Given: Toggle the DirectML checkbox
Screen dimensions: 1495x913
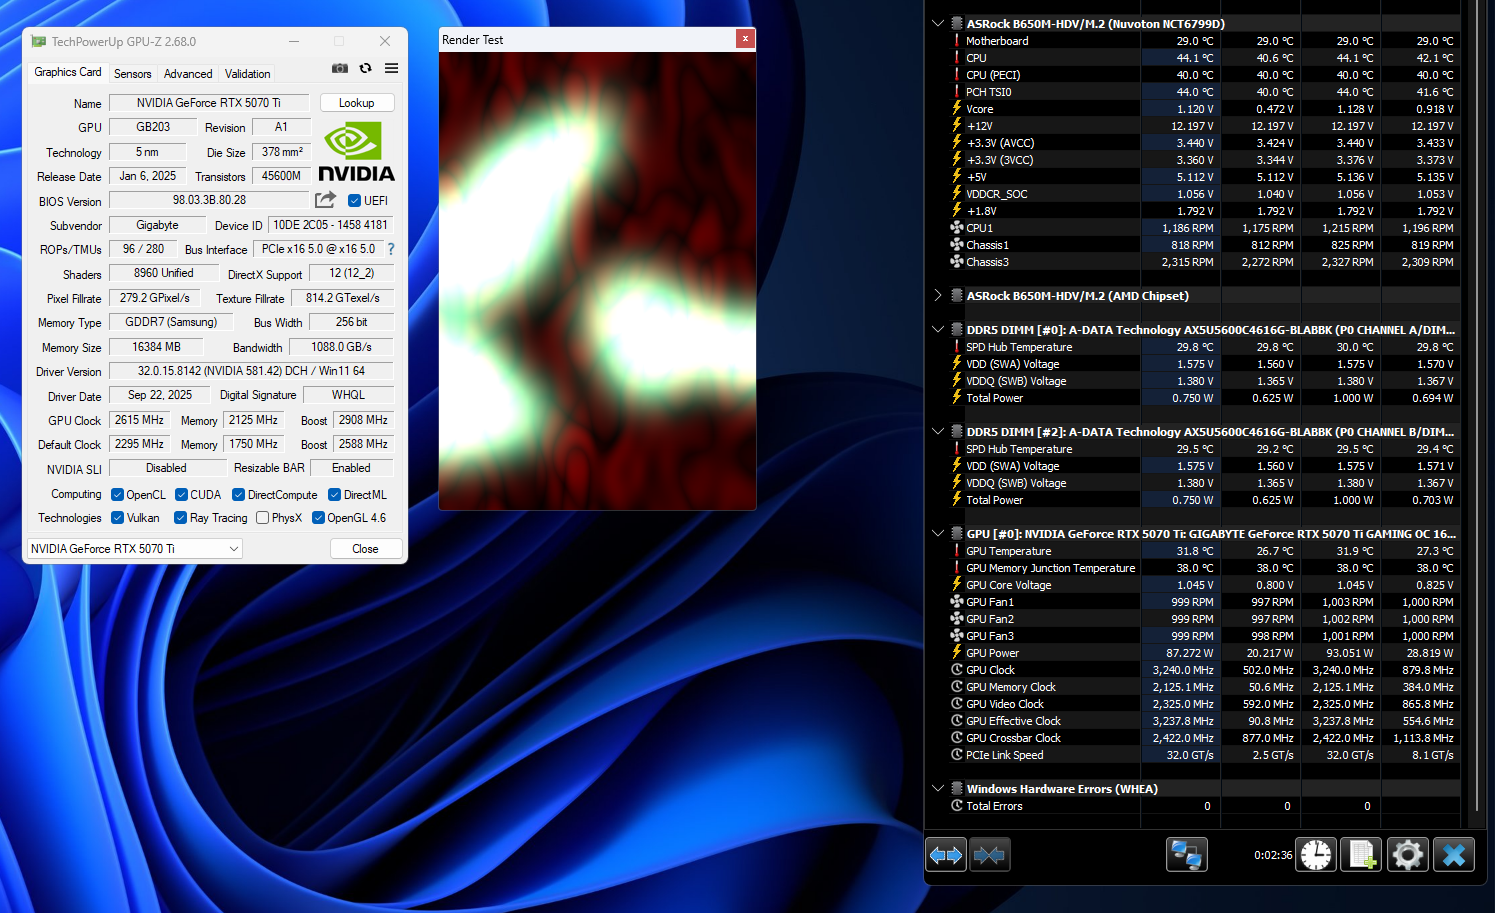Looking at the screenshot, I should 334,495.
